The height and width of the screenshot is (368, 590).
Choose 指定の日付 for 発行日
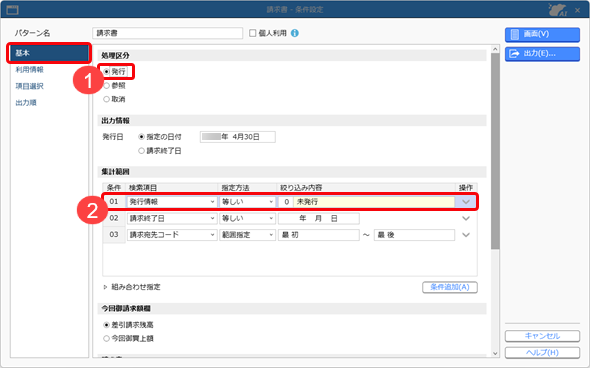tap(141, 137)
